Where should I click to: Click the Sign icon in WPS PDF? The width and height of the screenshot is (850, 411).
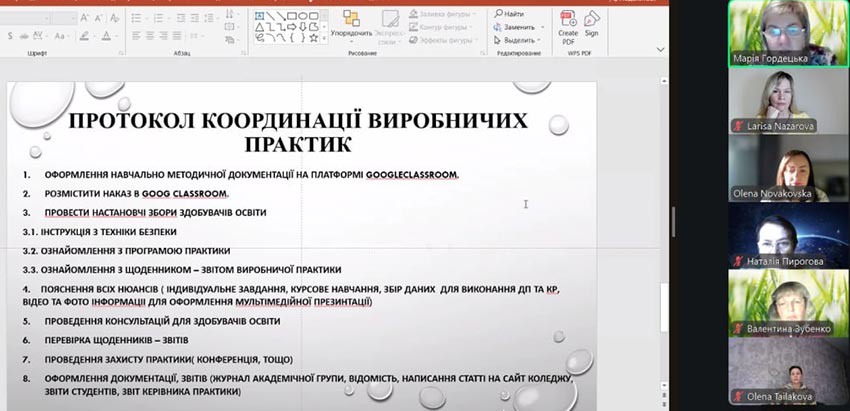click(x=591, y=22)
